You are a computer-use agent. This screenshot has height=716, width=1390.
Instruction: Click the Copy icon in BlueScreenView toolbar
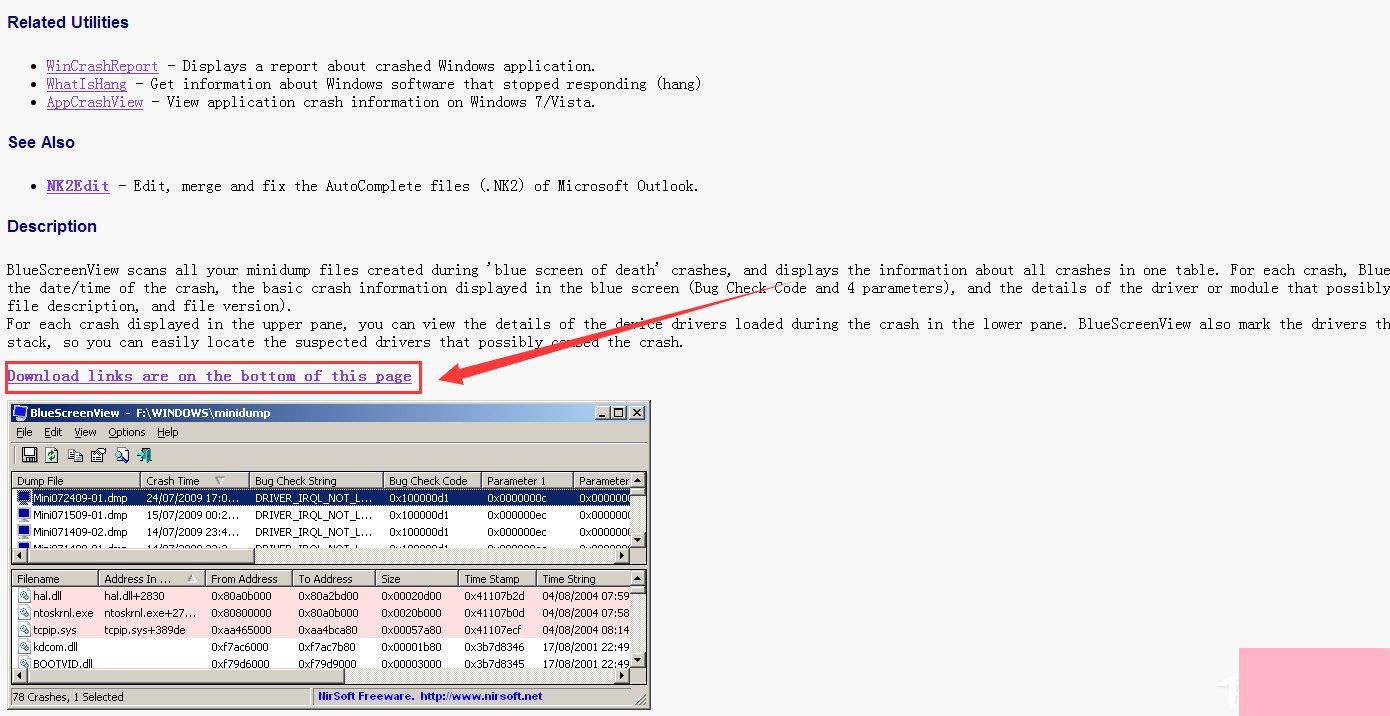[75, 455]
